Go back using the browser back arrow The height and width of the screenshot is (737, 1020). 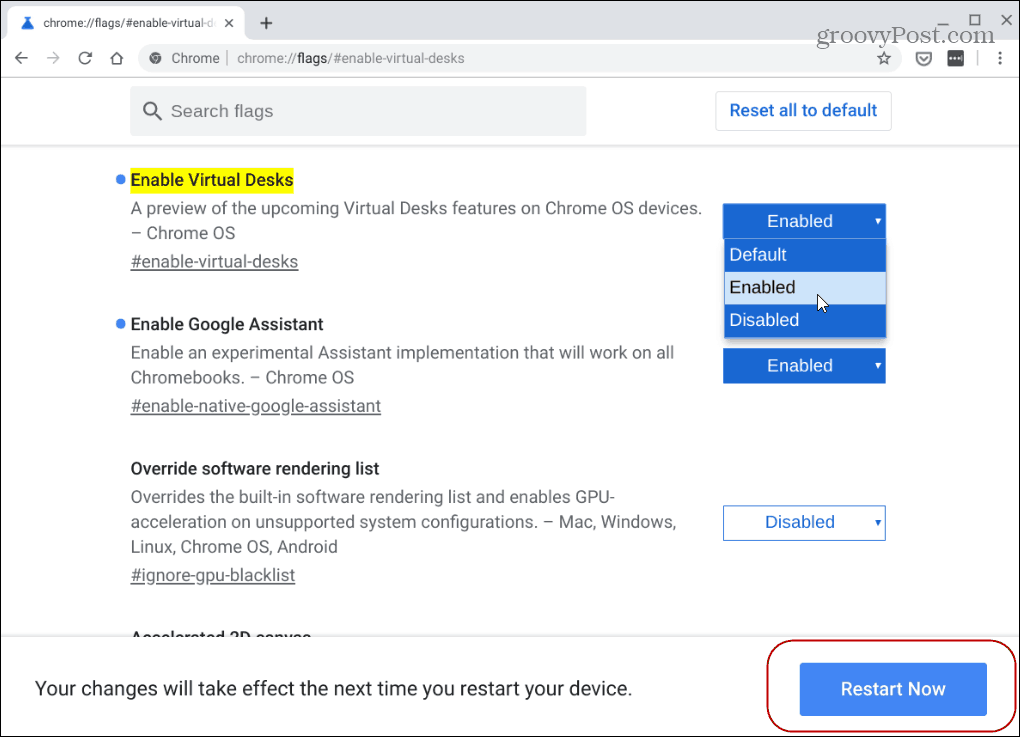coord(21,58)
